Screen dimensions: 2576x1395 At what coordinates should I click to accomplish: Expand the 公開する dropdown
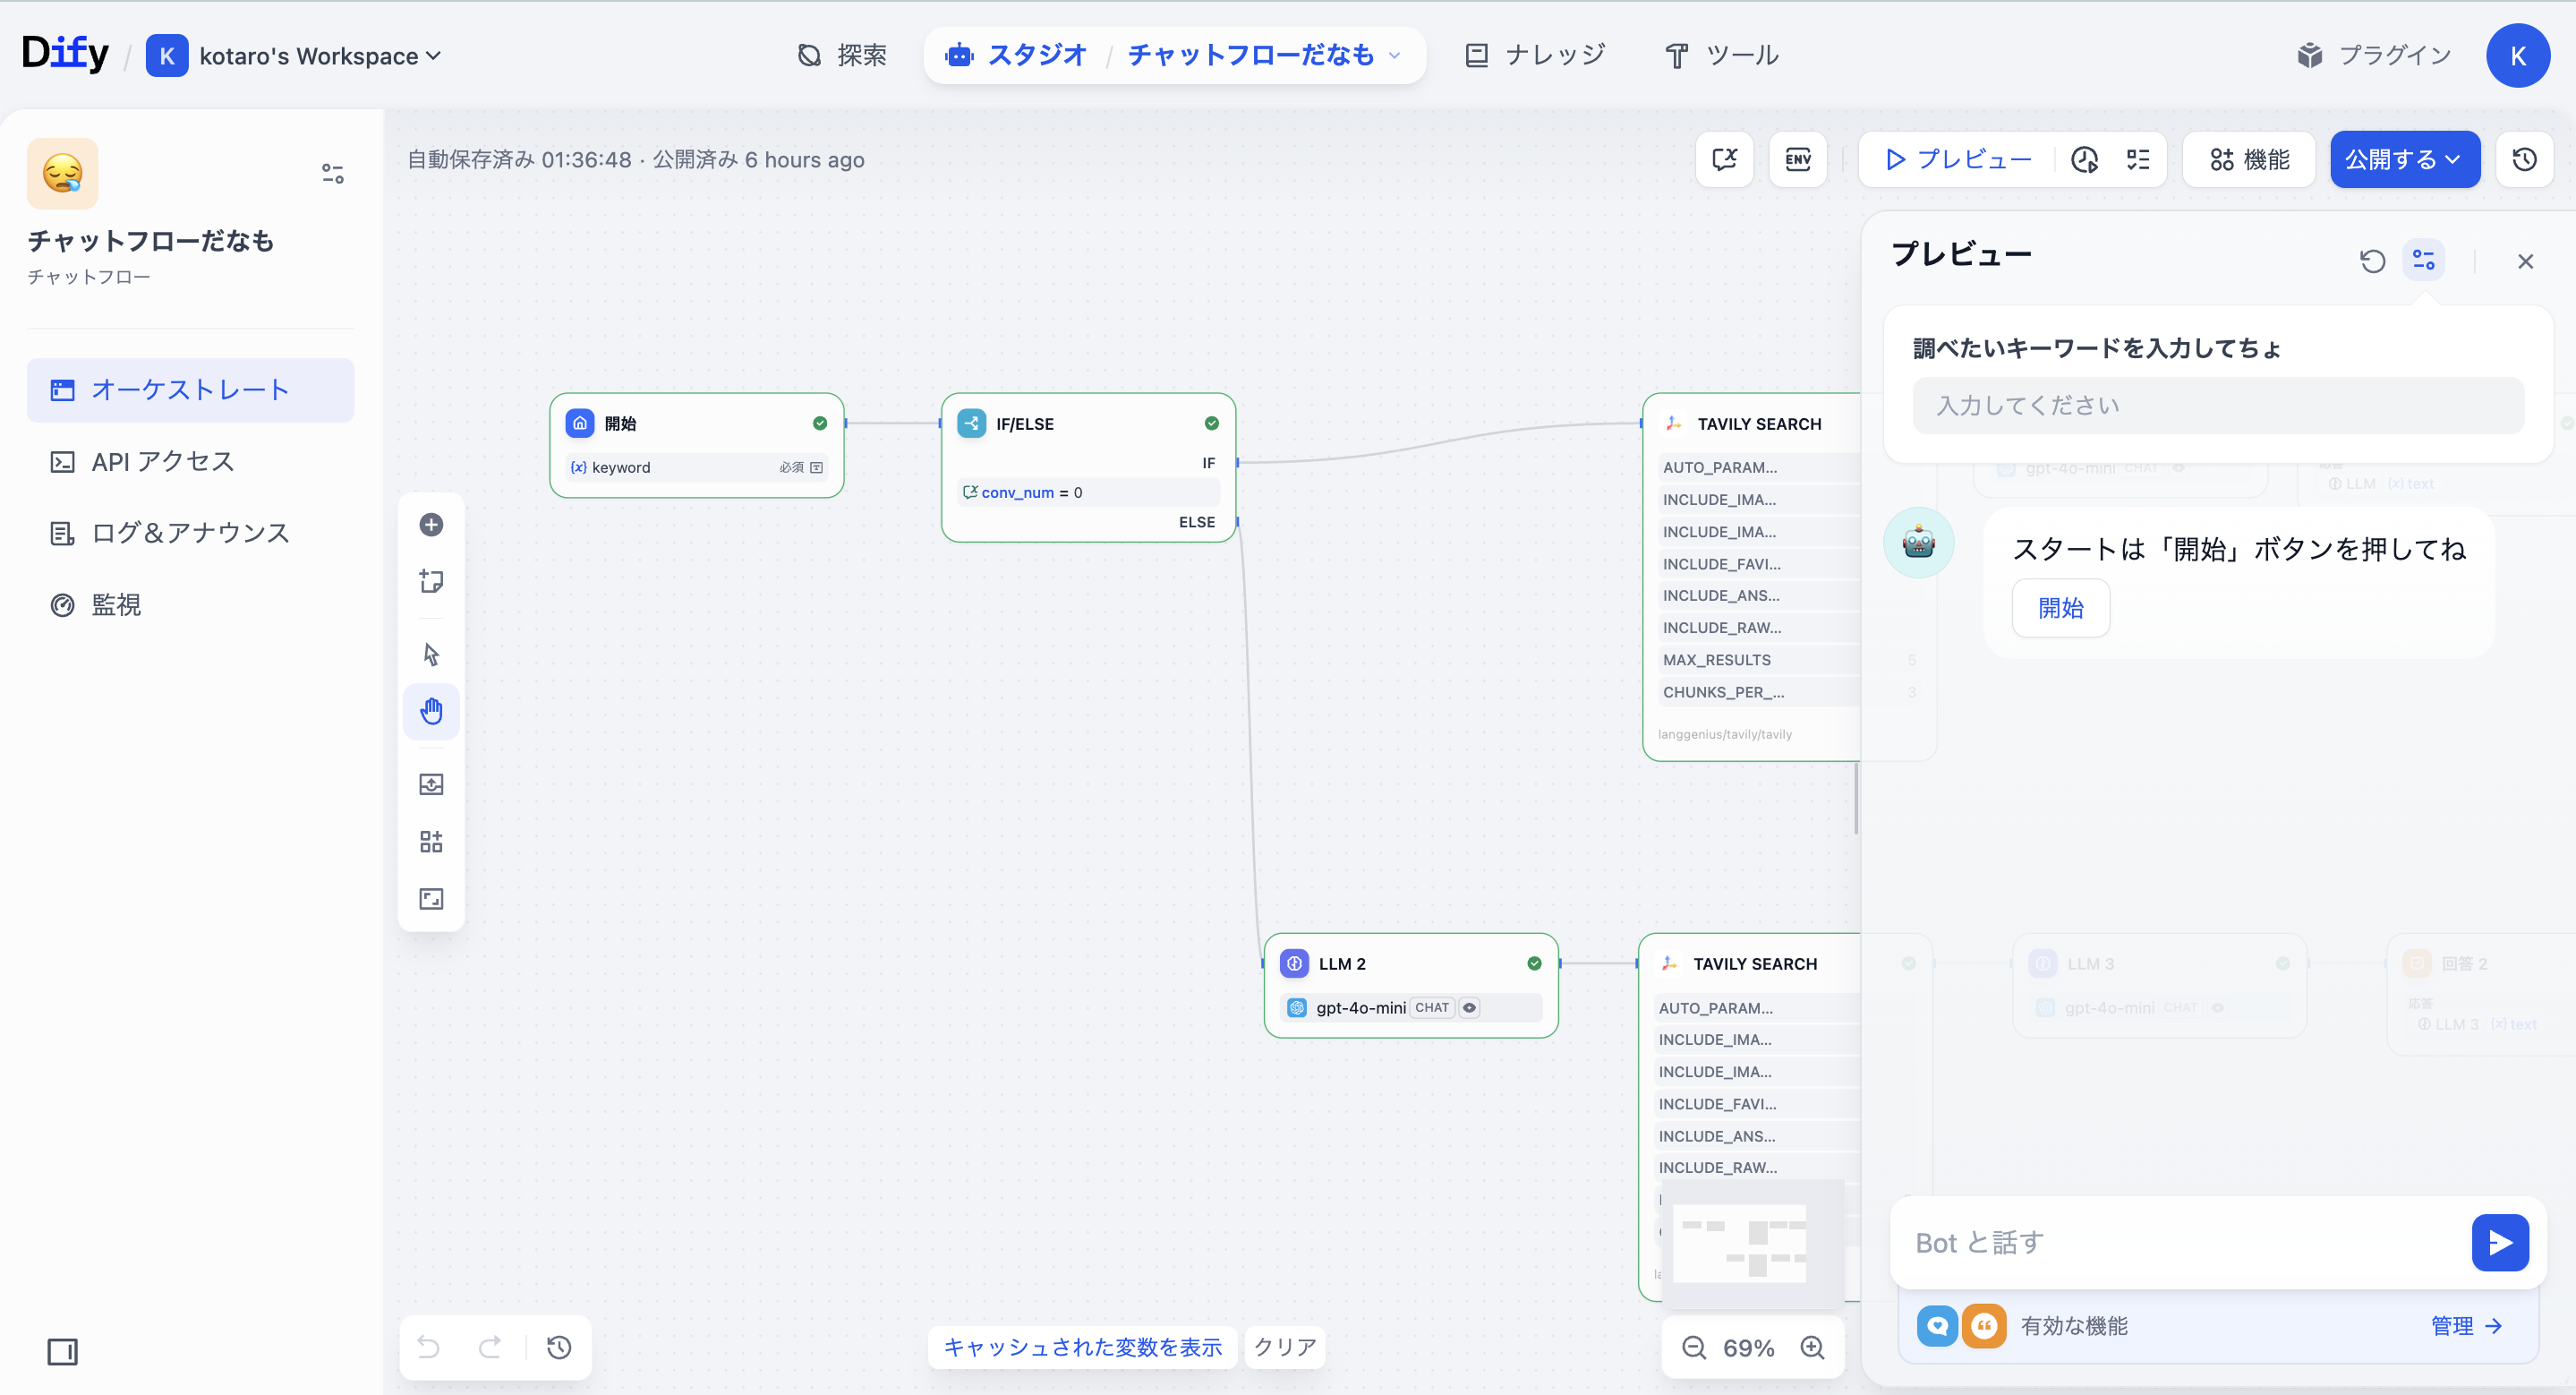click(x=2405, y=159)
